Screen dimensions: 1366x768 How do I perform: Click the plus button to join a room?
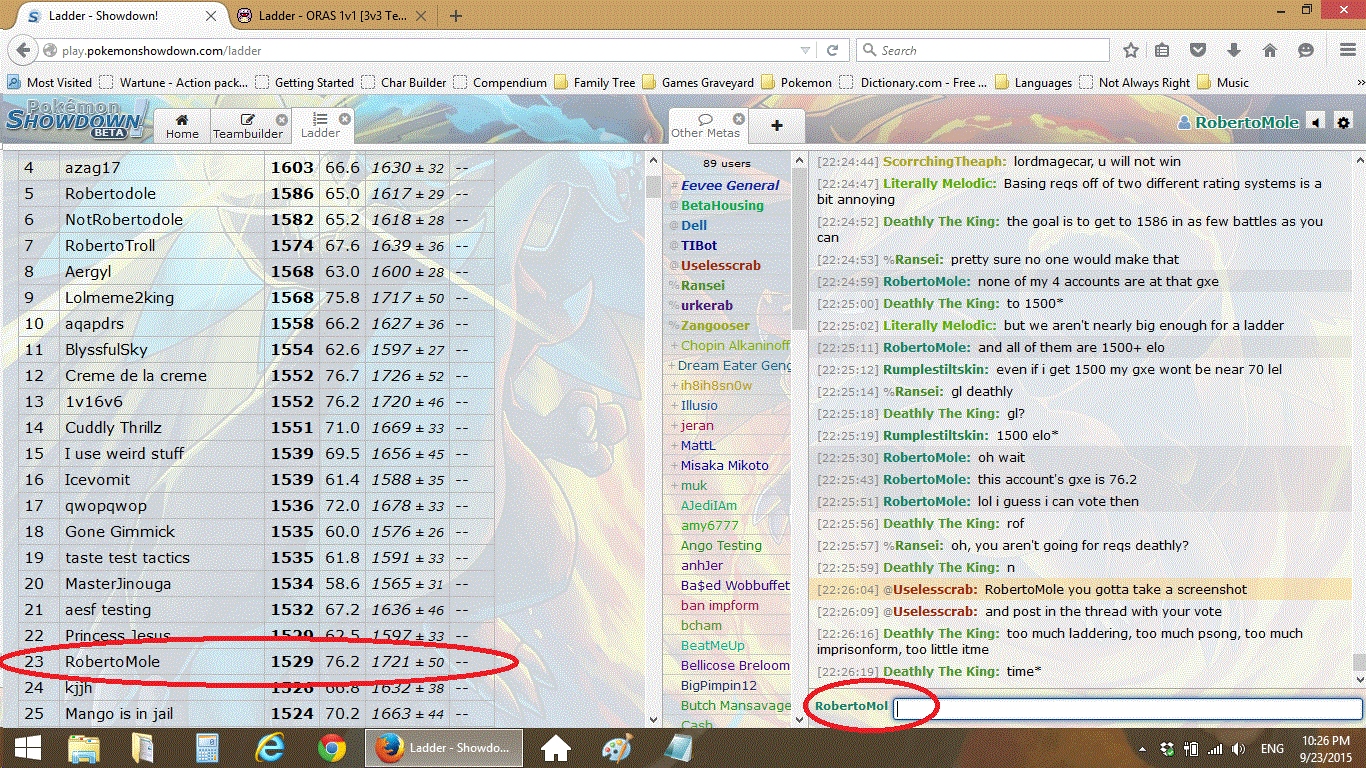tap(777, 126)
